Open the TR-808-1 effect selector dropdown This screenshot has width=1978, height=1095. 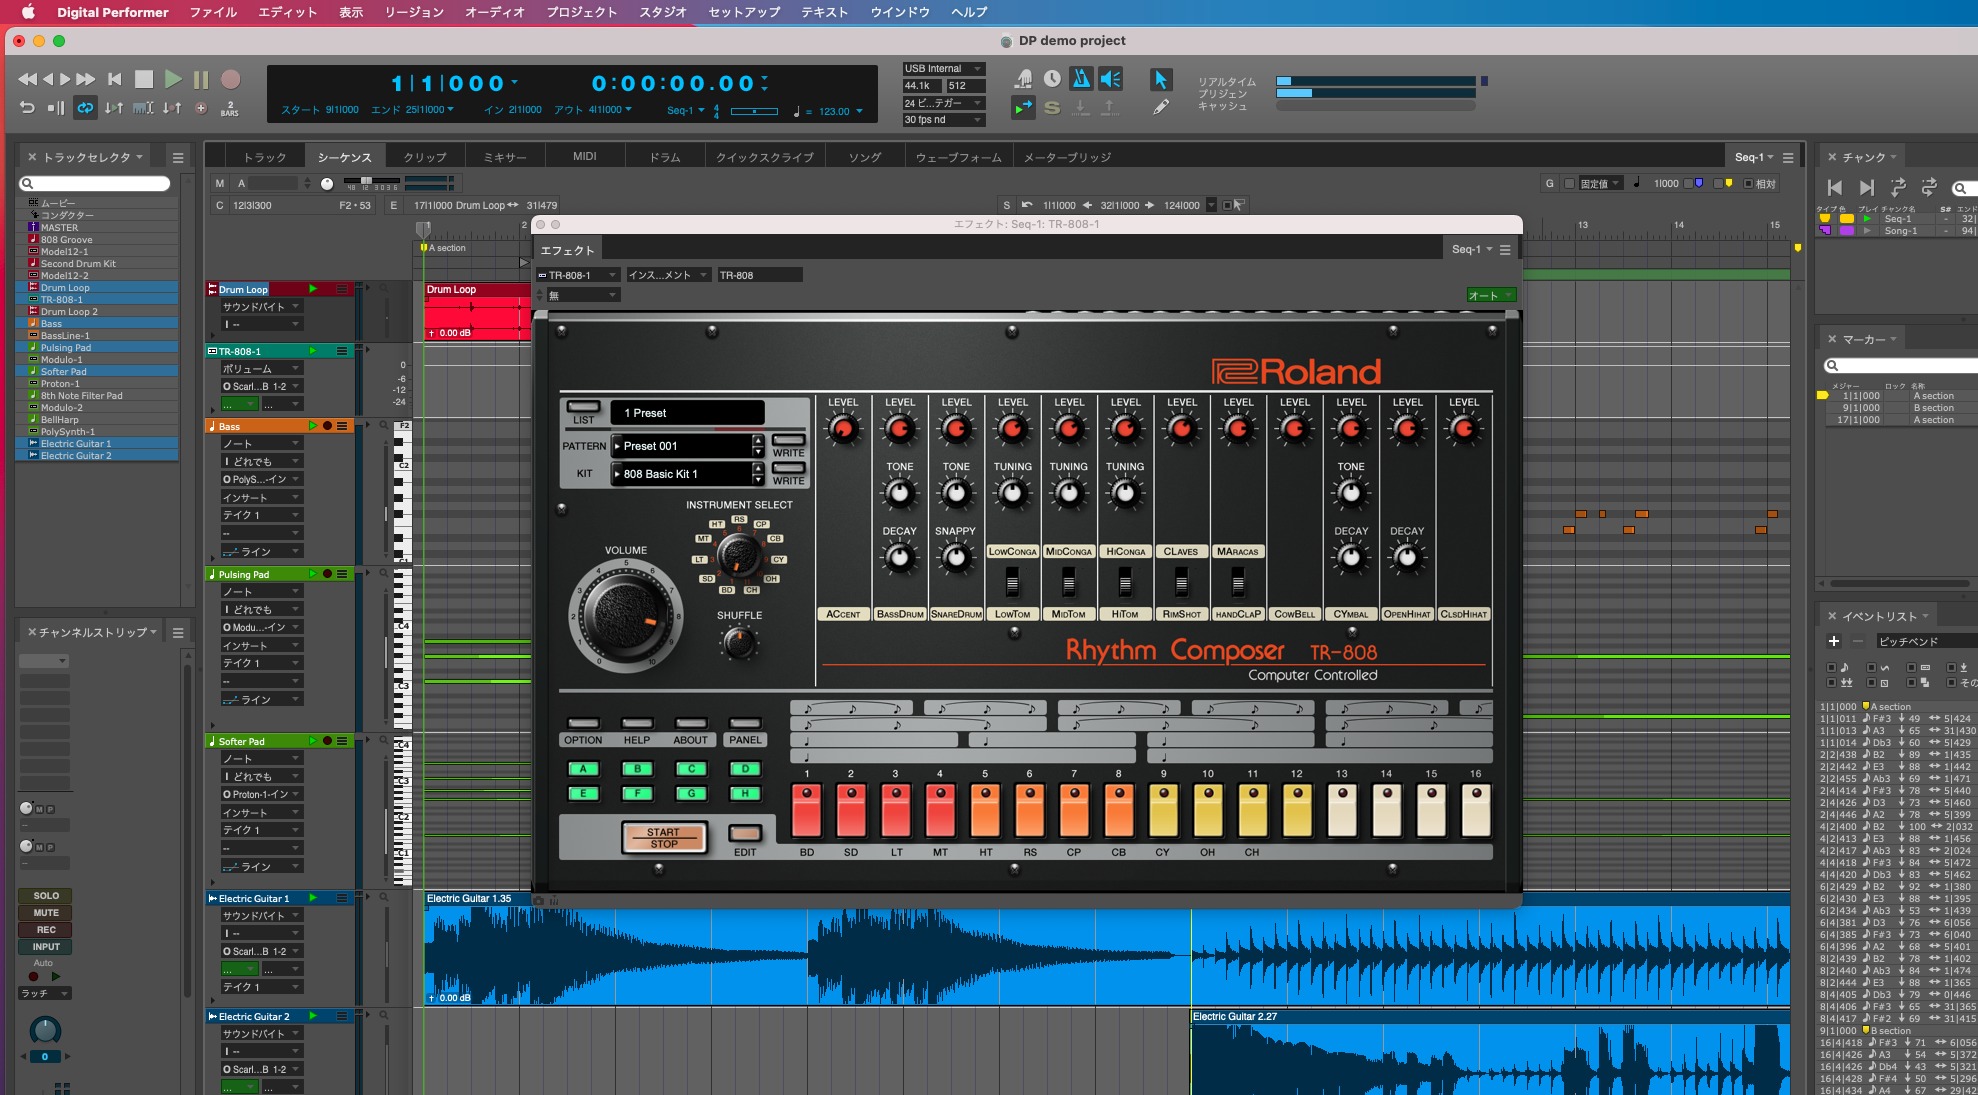point(578,275)
